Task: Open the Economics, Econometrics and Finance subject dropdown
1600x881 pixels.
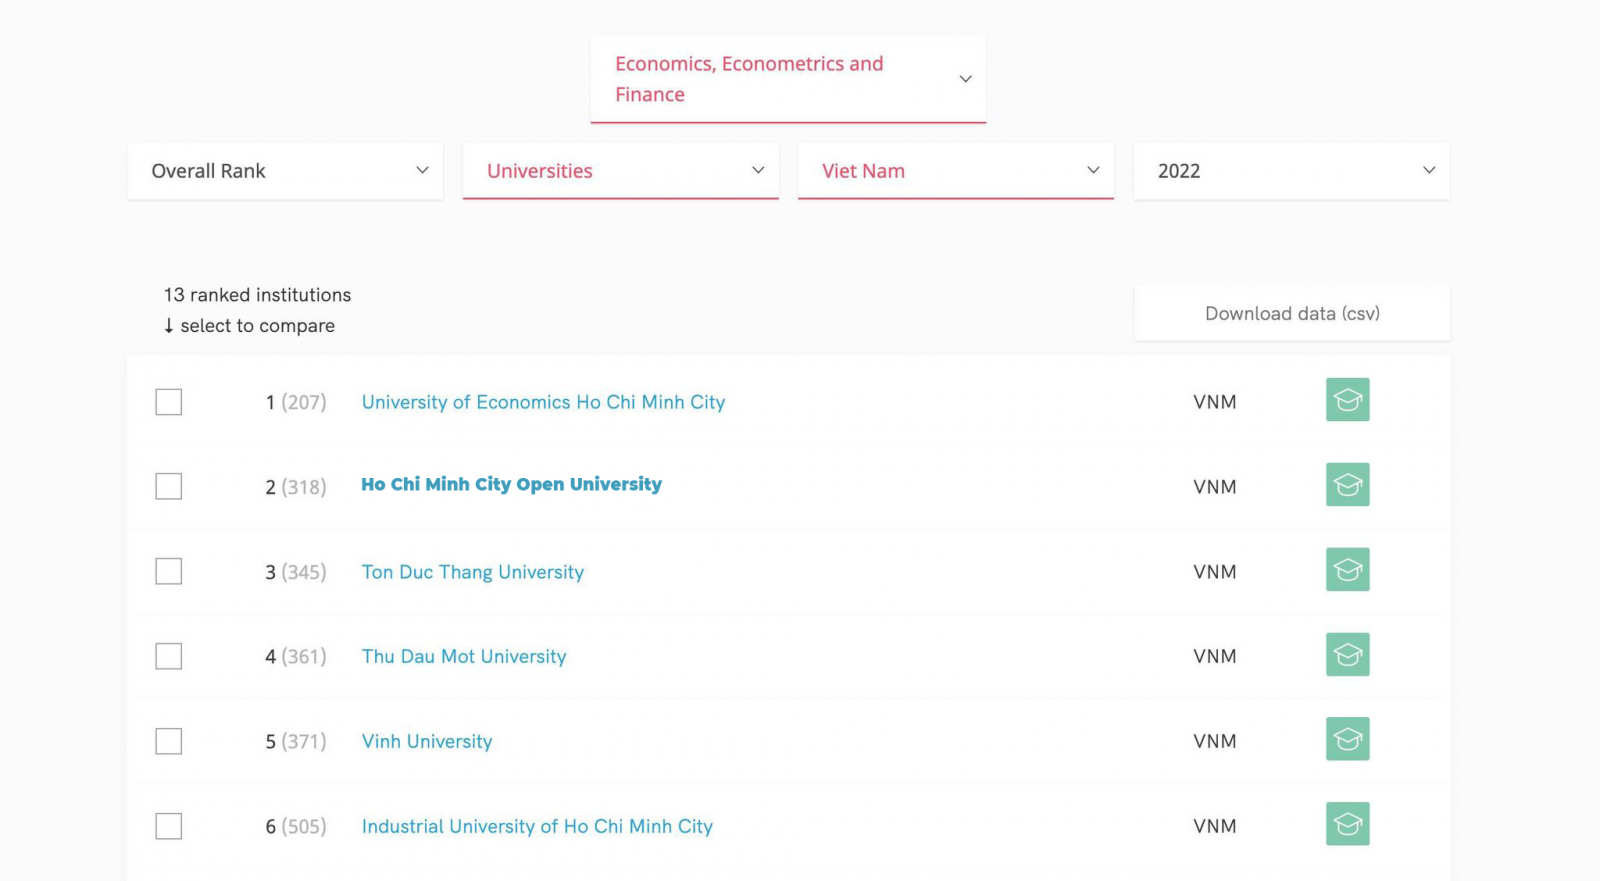Action: pos(788,79)
